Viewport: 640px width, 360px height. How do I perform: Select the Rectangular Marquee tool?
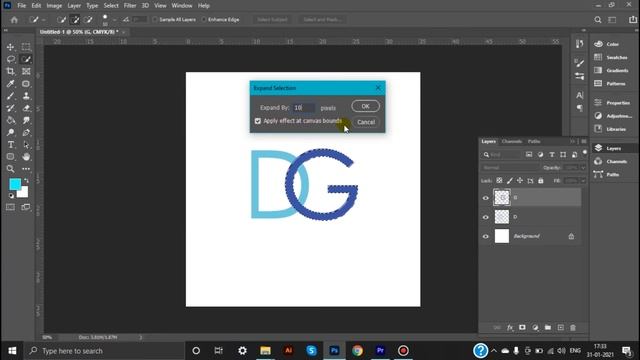26,47
